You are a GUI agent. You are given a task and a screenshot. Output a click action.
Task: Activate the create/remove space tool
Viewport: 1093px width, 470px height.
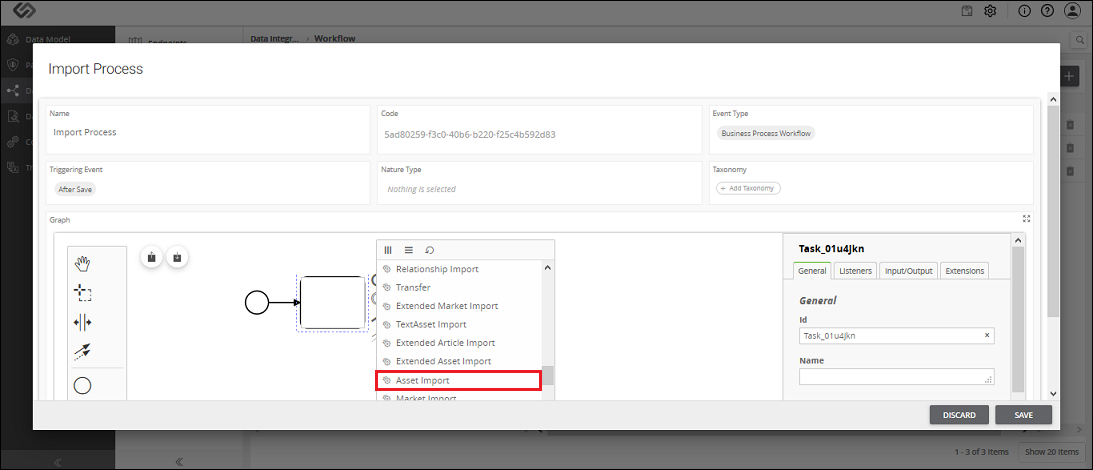(83, 322)
